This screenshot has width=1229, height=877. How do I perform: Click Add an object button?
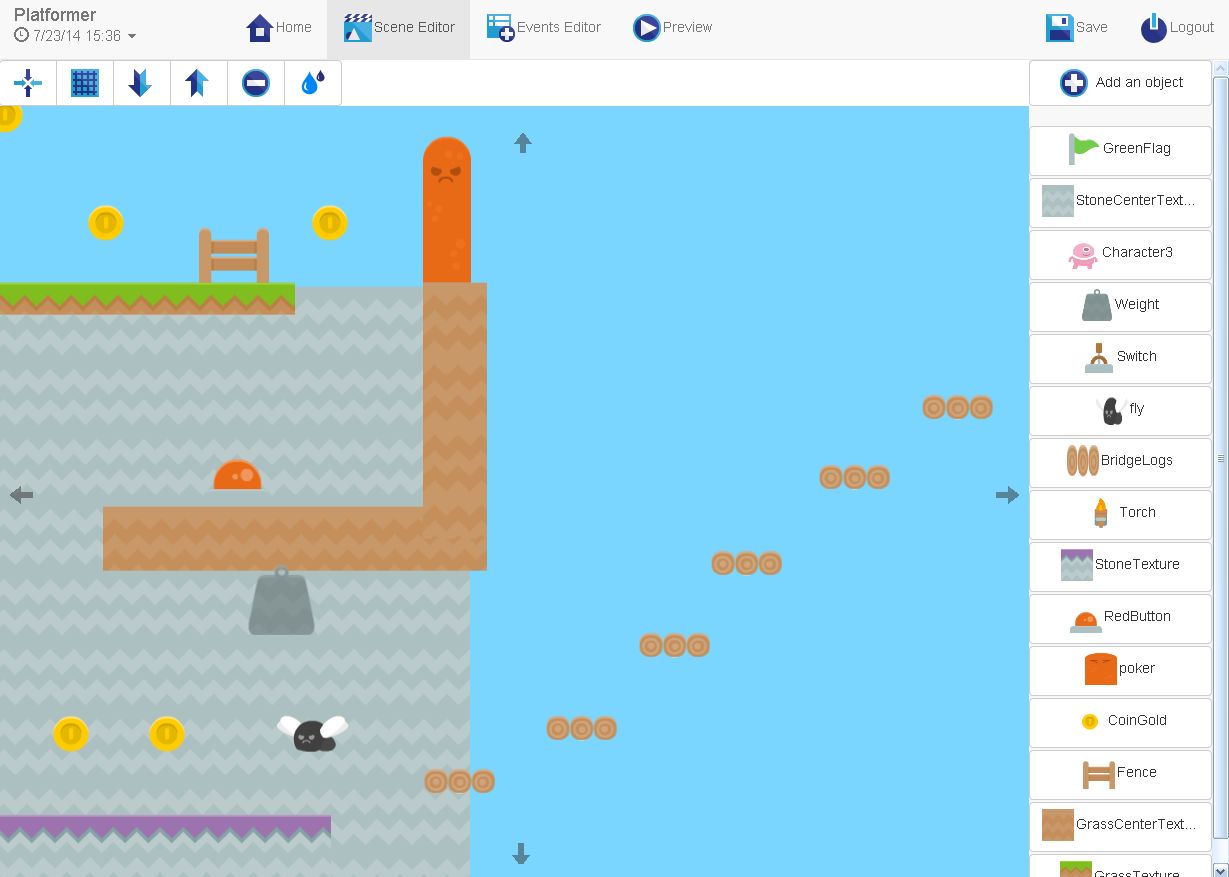point(1120,83)
